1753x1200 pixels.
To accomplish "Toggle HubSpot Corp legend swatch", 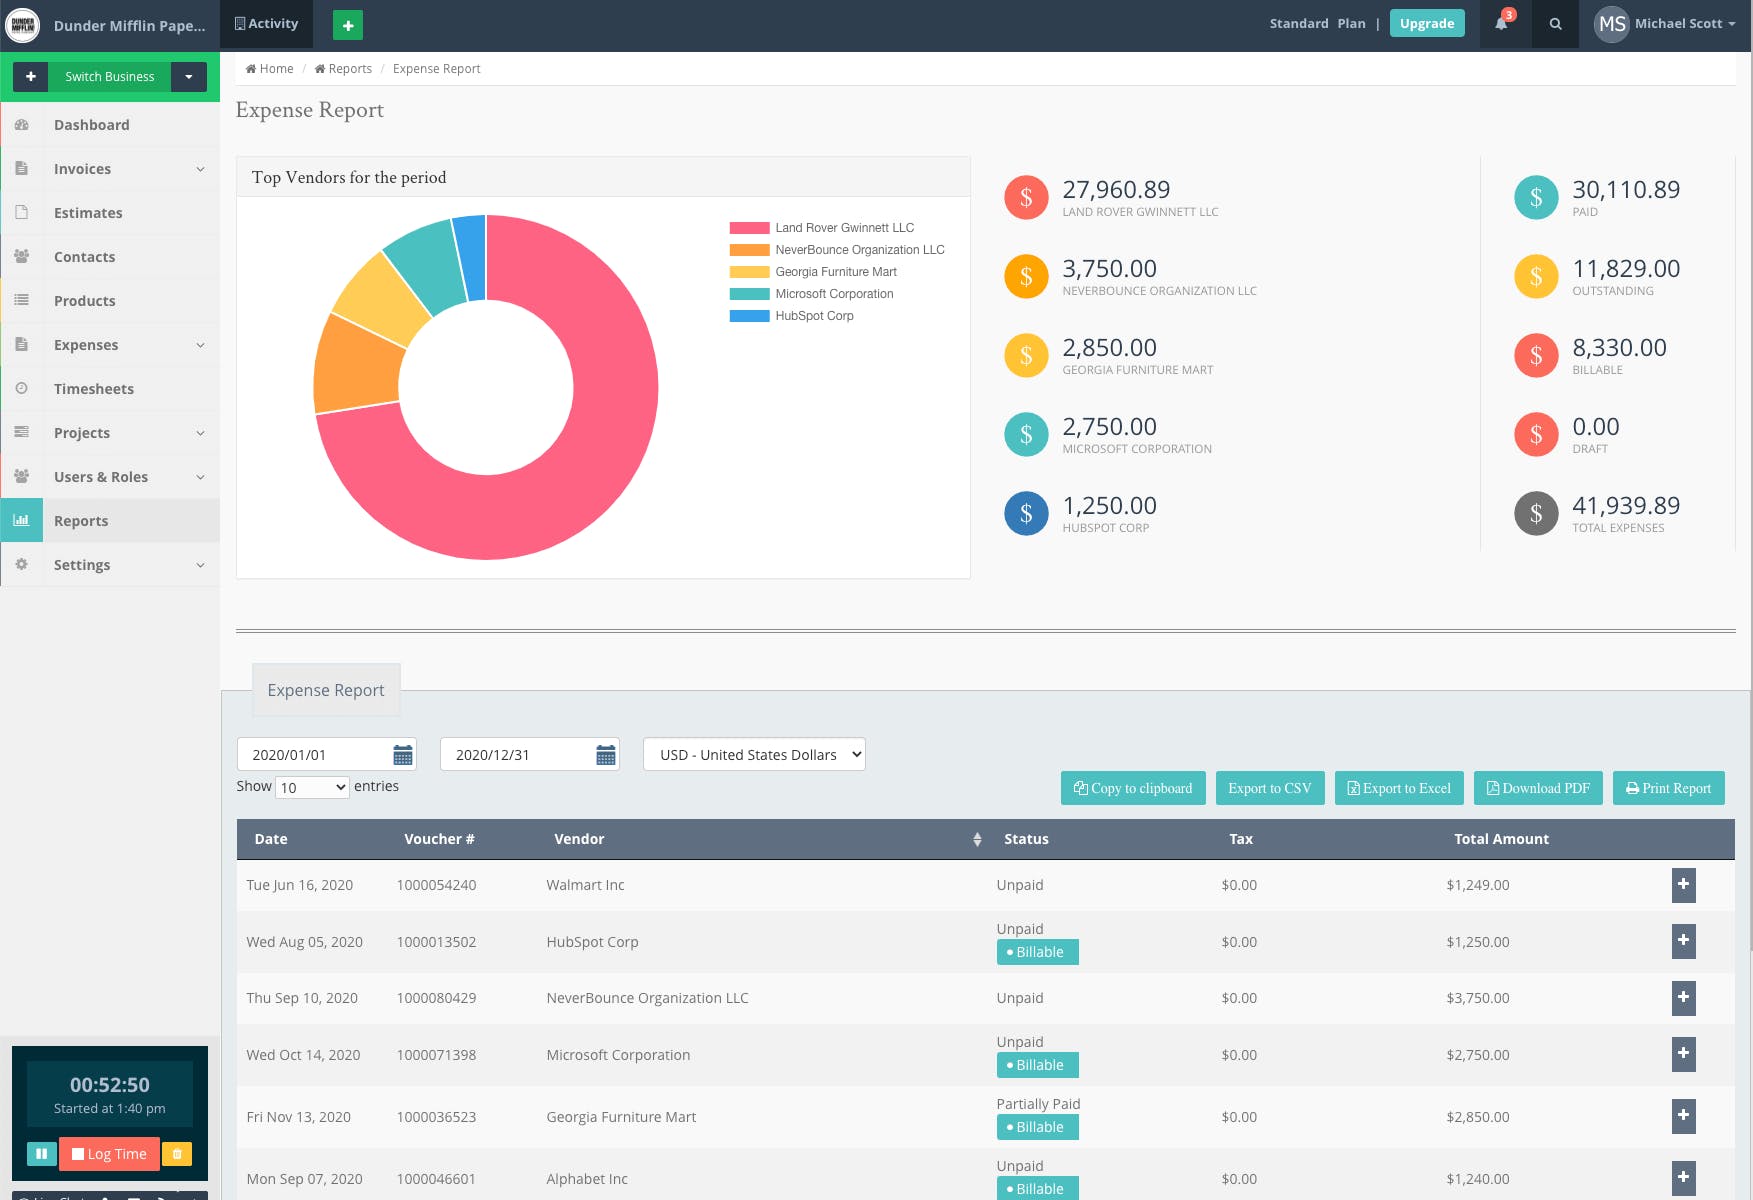I will [x=749, y=316].
